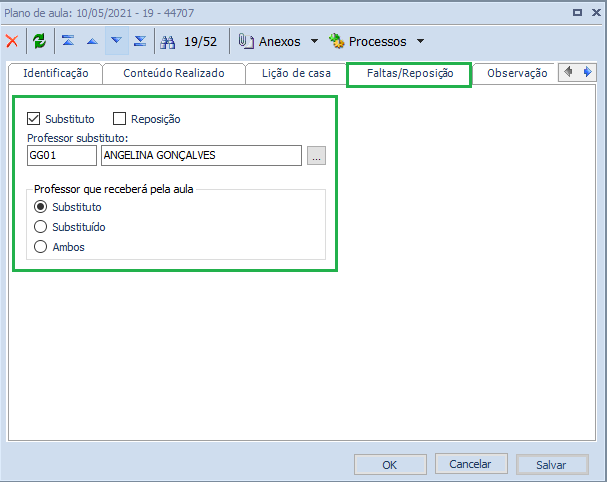Viewport: 608px width, 482px height.
Task: Click the GG01 professor code field
Action: pyautogui.click(x=62, y=155)
